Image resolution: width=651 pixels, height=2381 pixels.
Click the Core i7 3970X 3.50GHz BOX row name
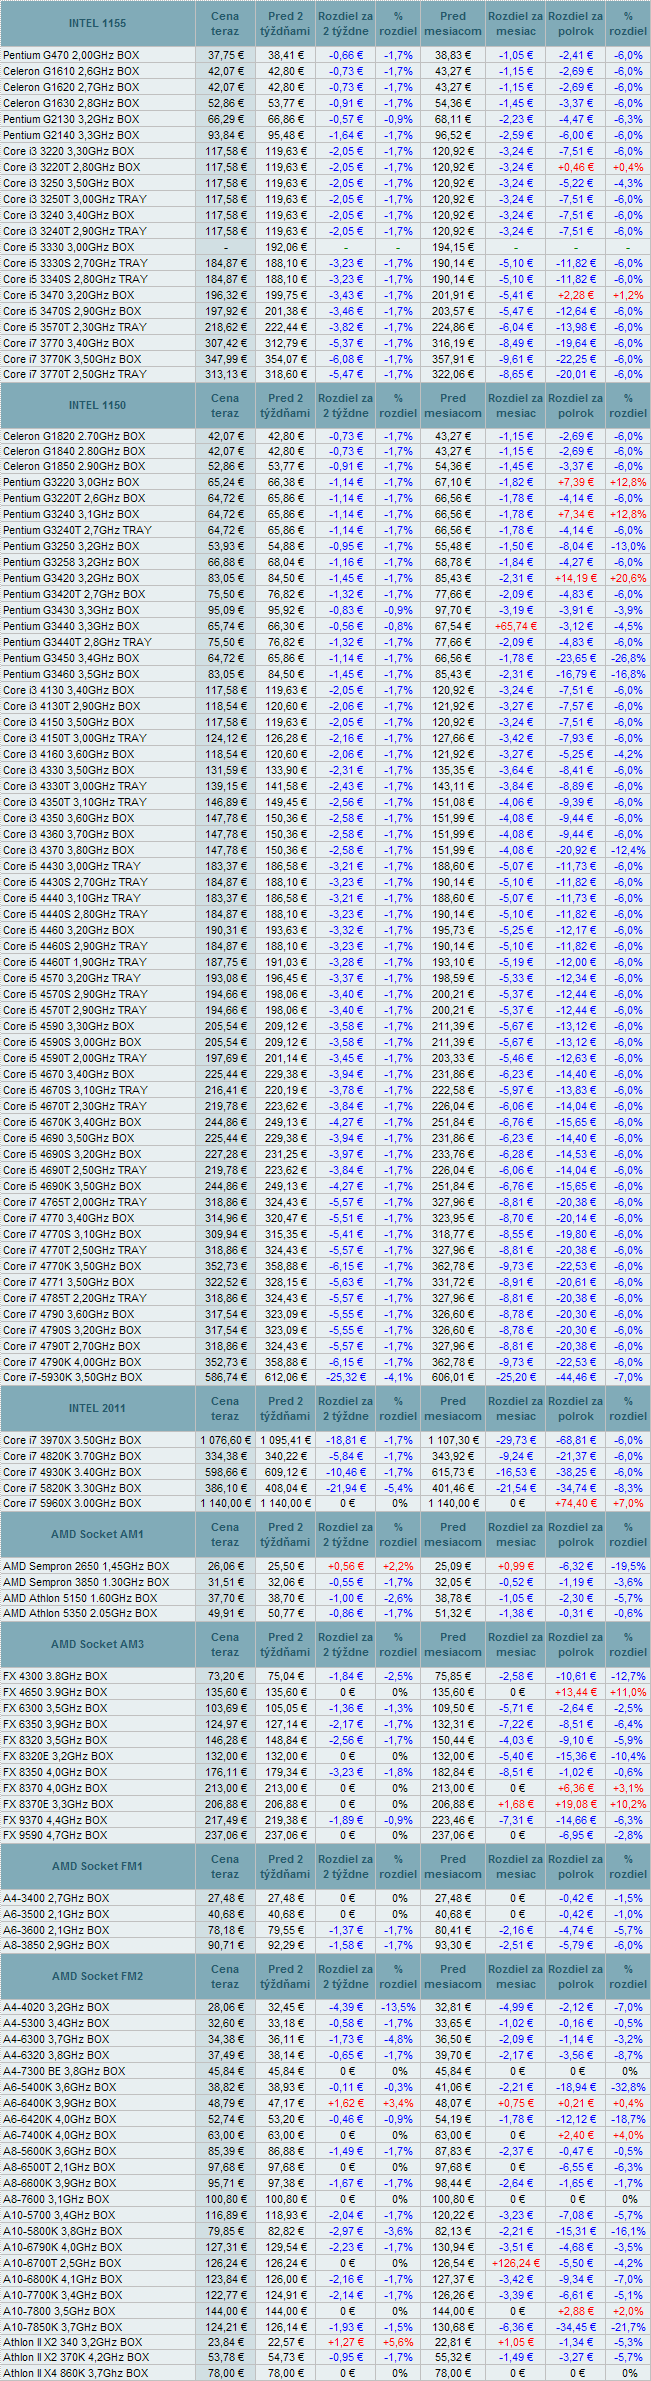73,1440
